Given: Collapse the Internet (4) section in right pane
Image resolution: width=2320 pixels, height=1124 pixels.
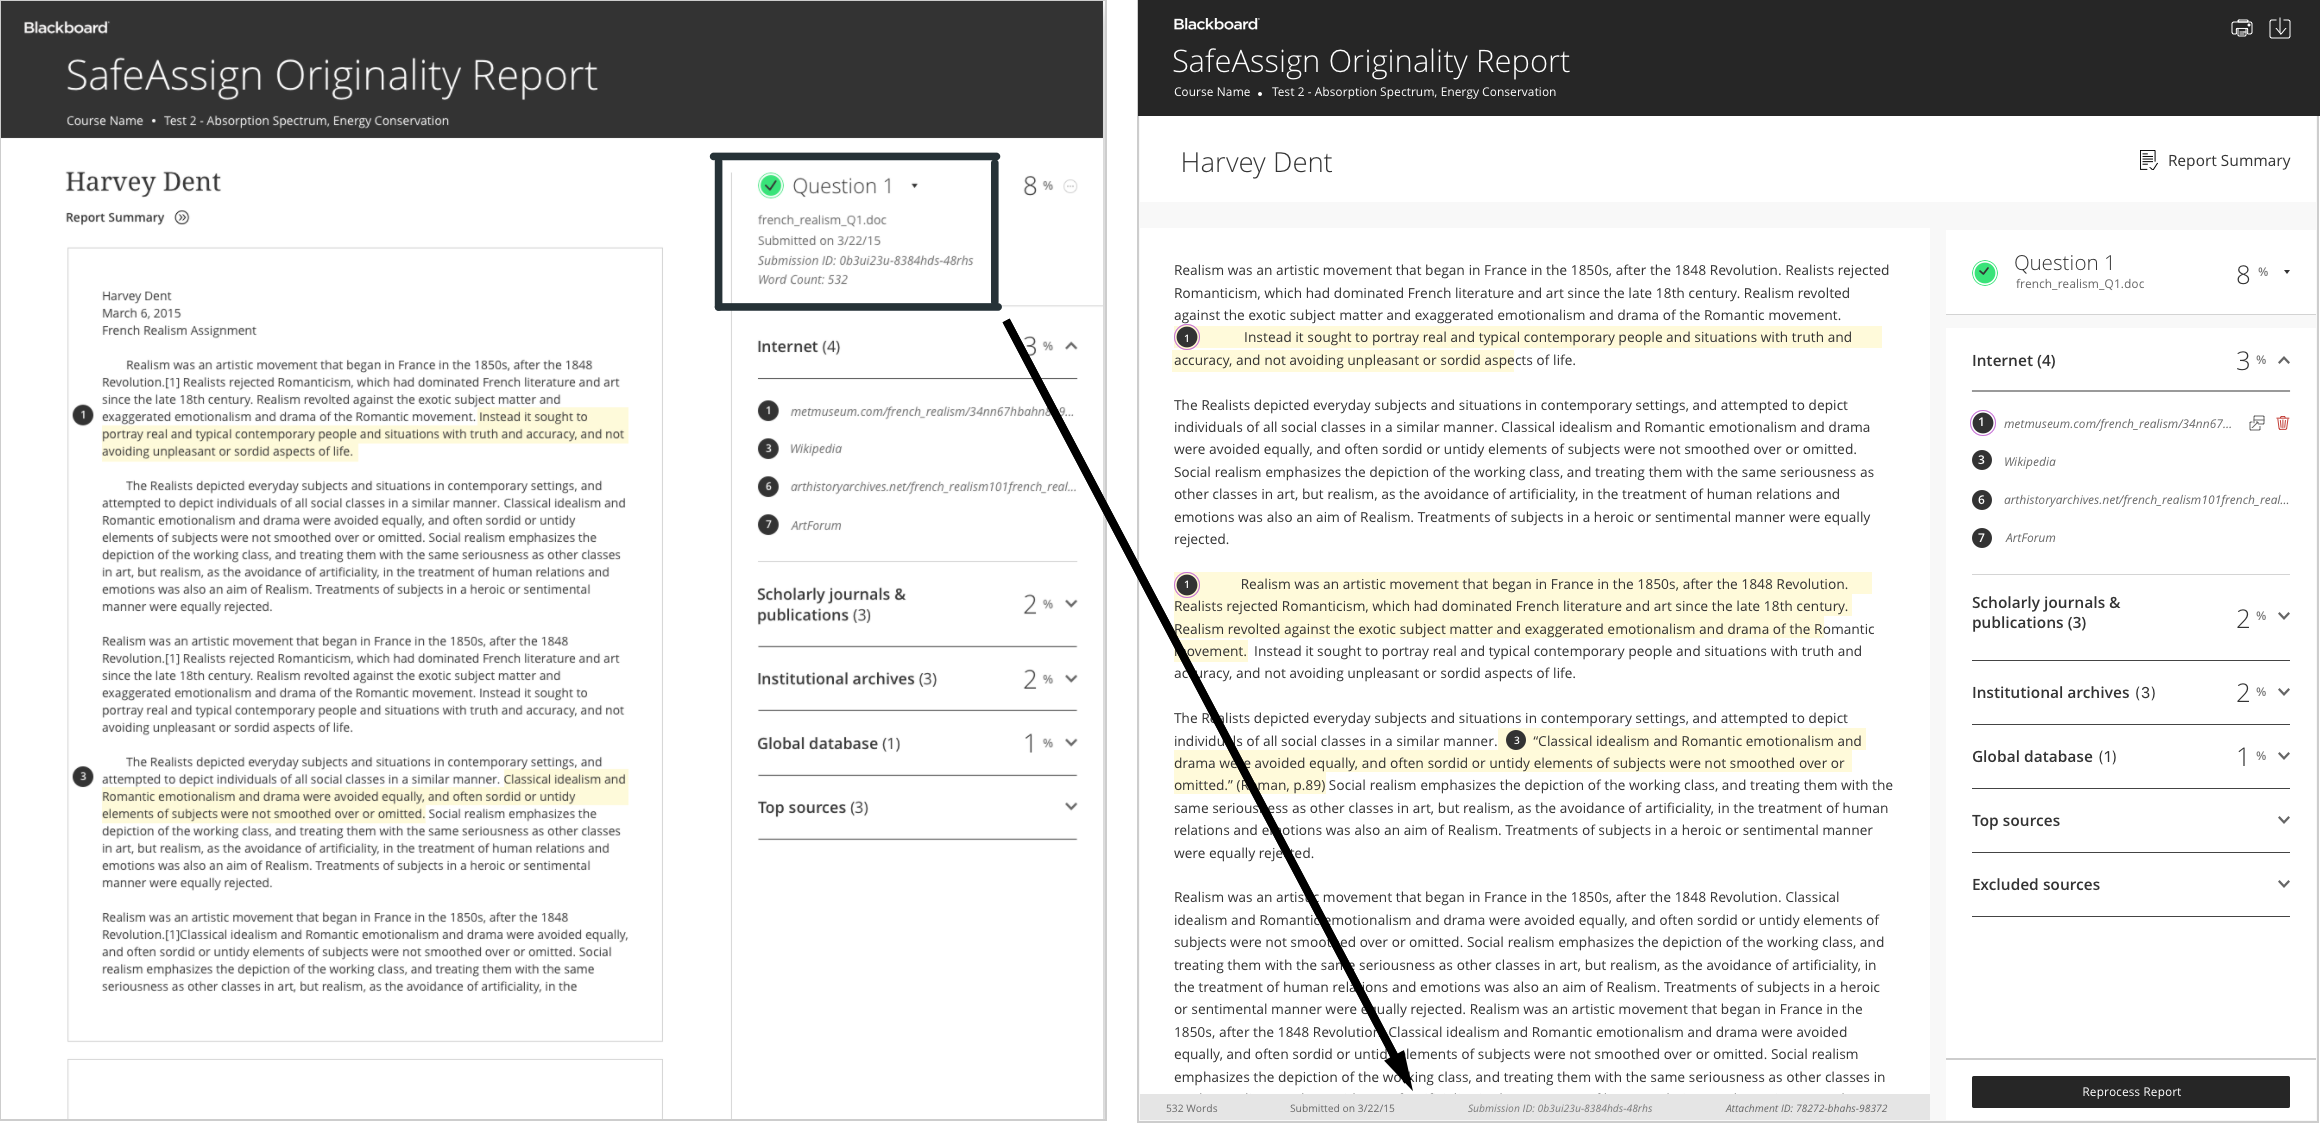Looking at the screenshot, I should pyautogui.click(x=2284, y=360).
